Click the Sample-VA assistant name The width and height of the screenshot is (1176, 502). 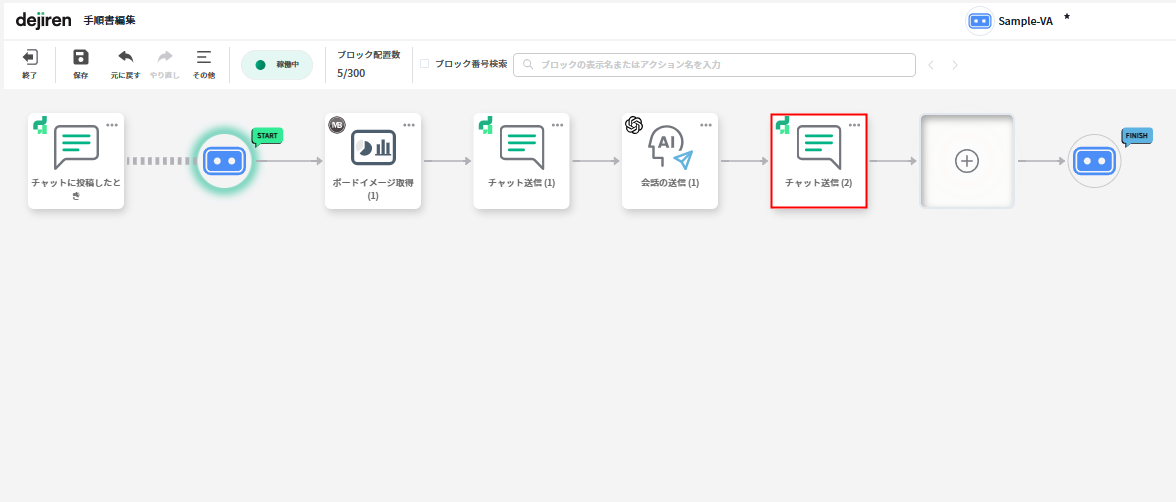[1025, 21]
